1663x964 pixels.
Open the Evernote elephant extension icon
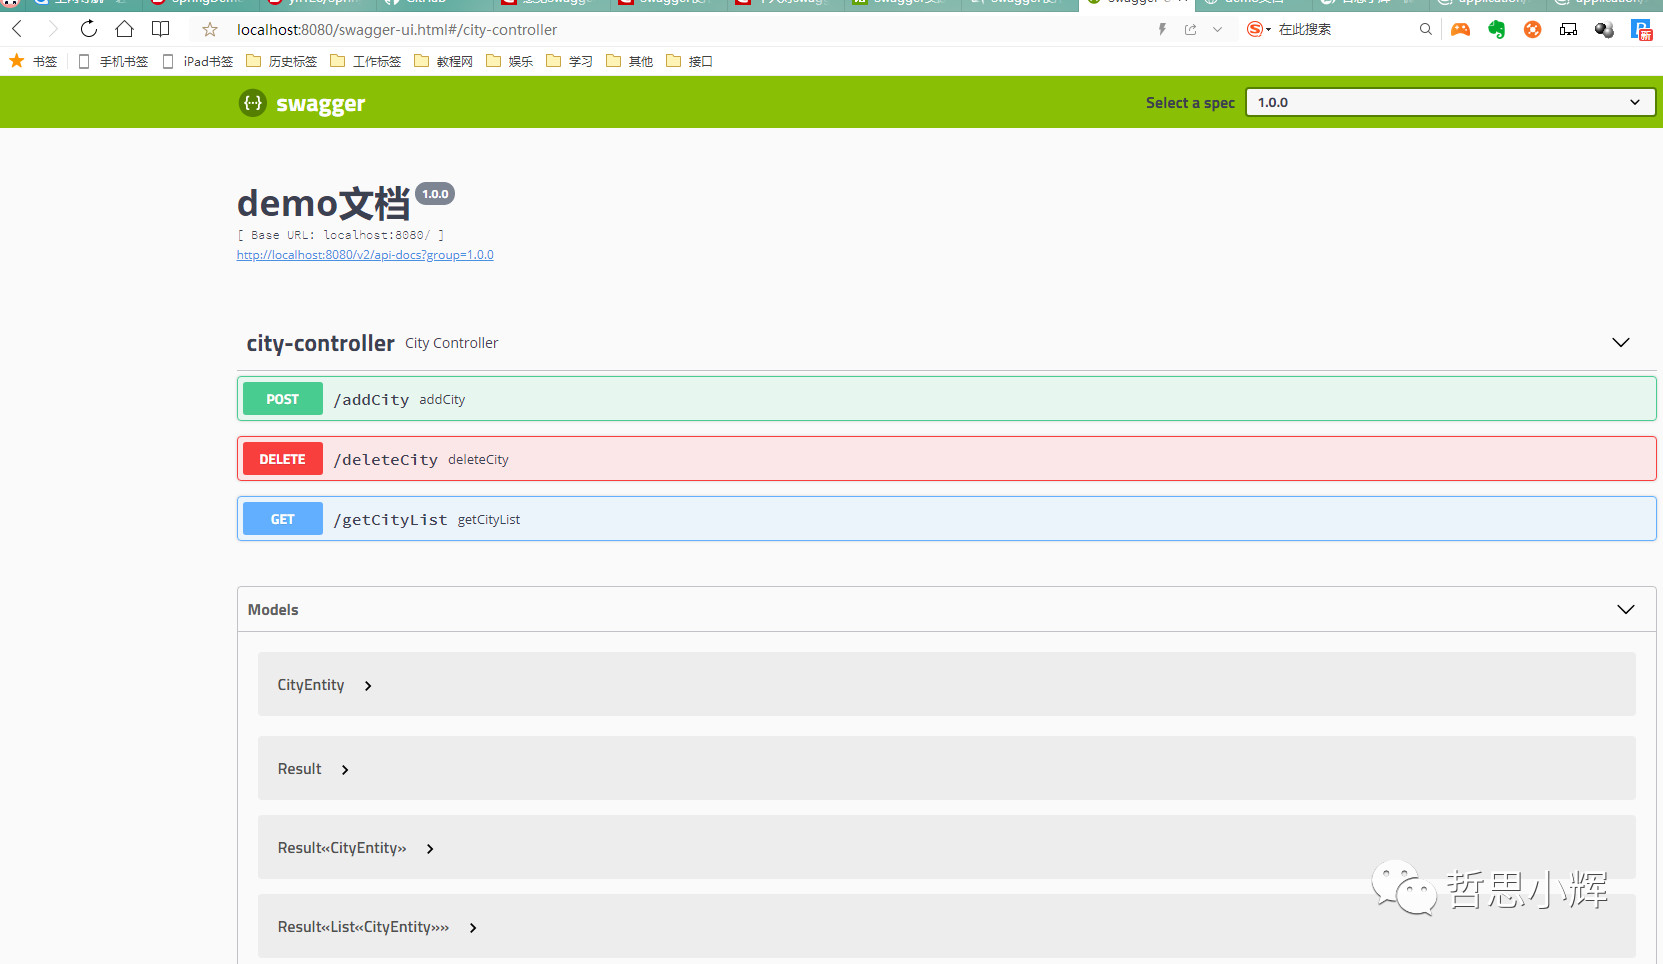[x=1497, y=30]
